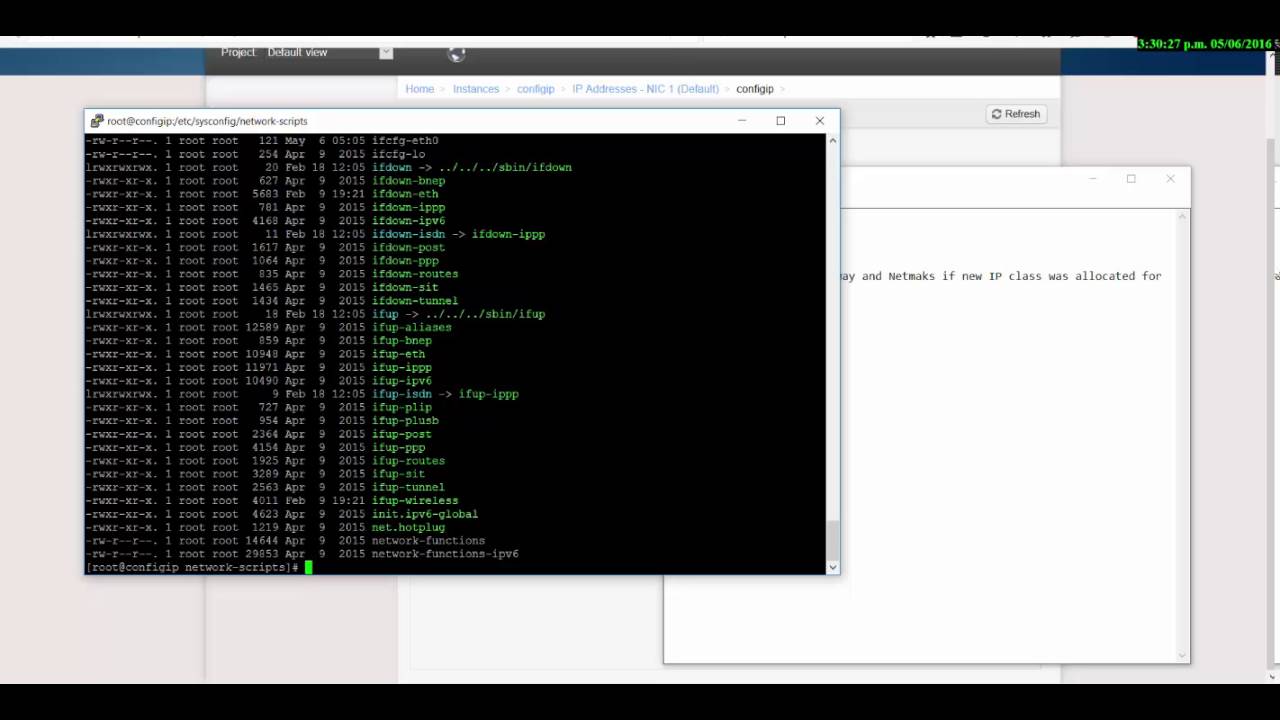Close the PuTTY terminal window
Viewport: 1280px width, 720px height.
tap(820, 121)
